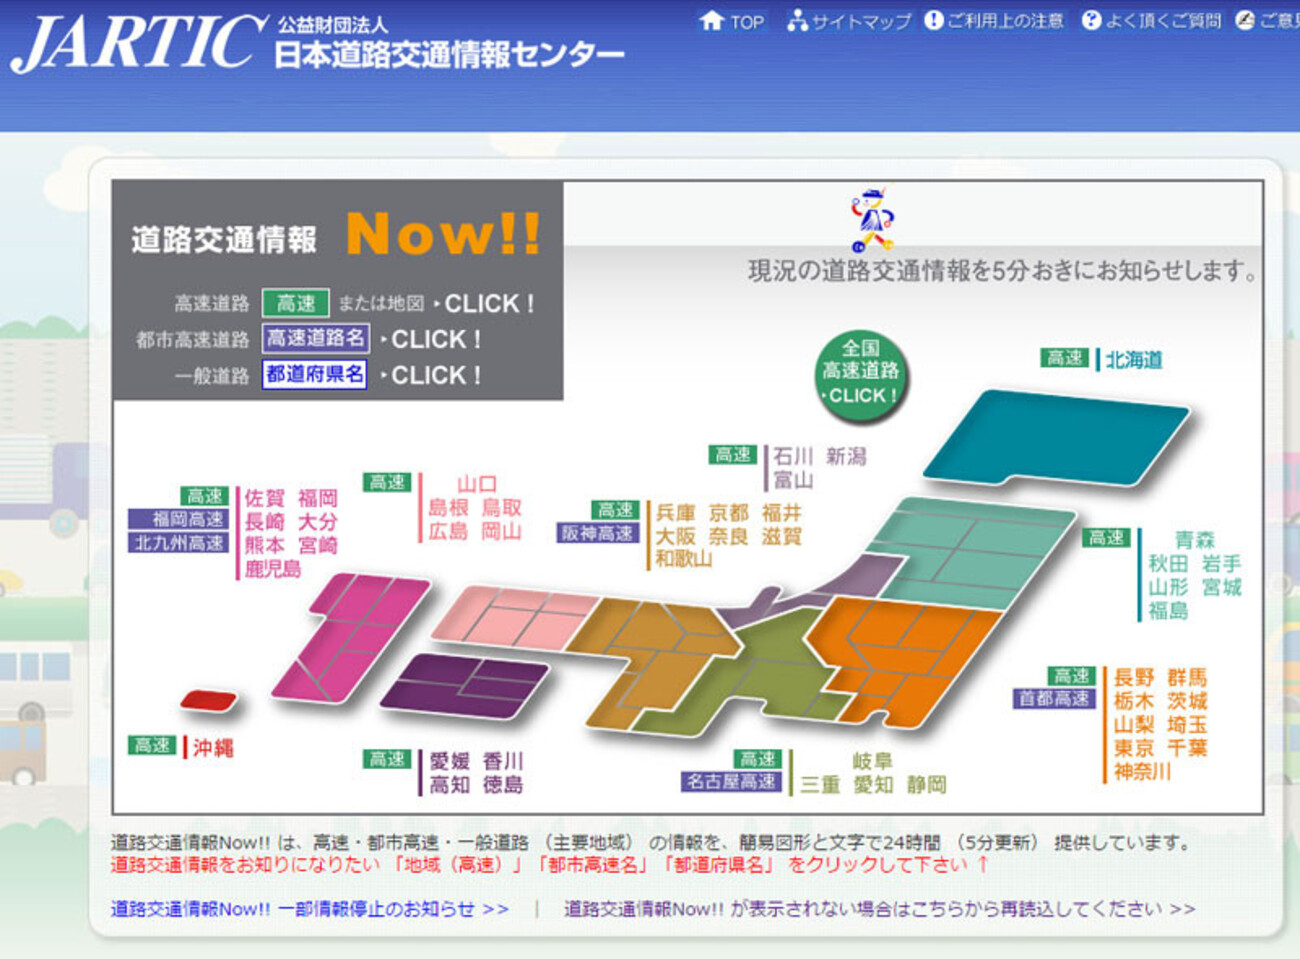Open the サイトマップ page

click(x=849, y=21)
